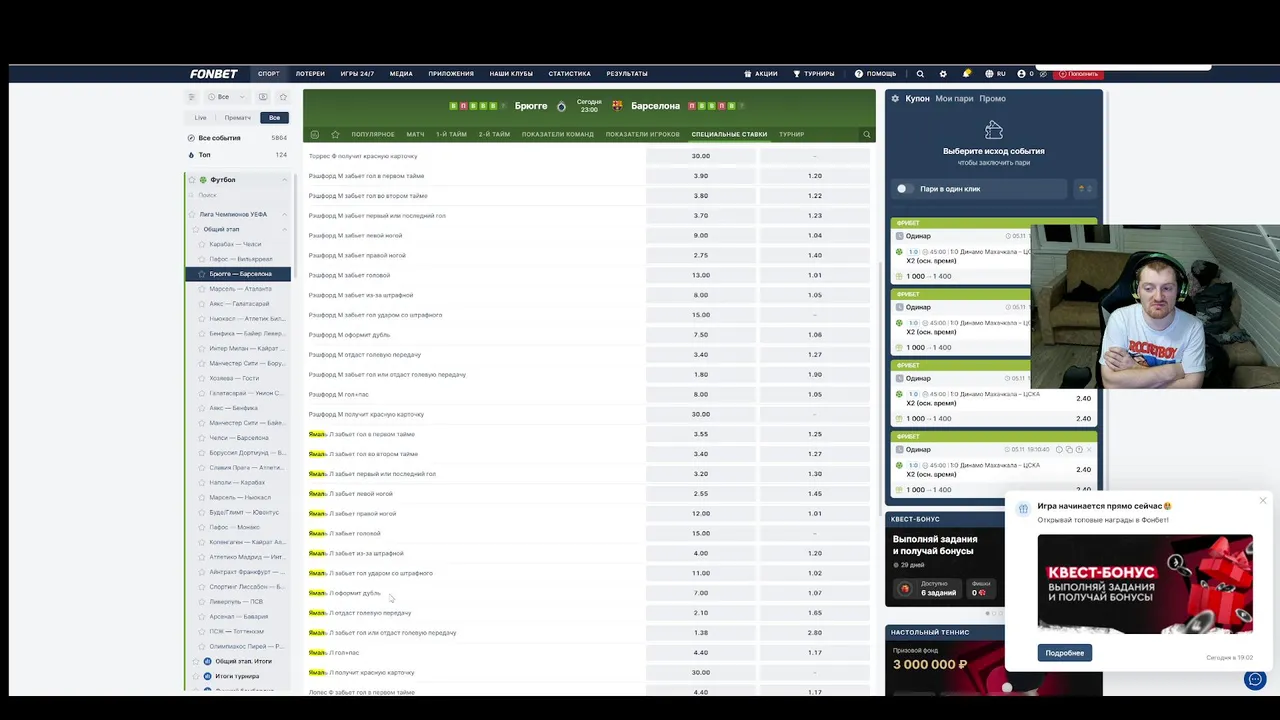Screen dimensions: 1280x720
Task: Favorite the Марсель — Аталанта match star
Action: tap(201, 289)
